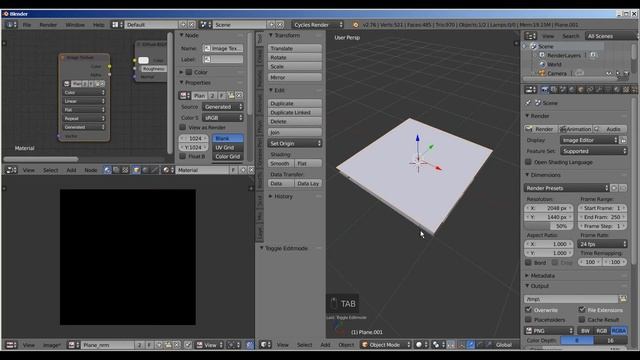640x360 pixels.
Task: Adjust resolution percentage slider at 50%
Action: coord(549,226)
